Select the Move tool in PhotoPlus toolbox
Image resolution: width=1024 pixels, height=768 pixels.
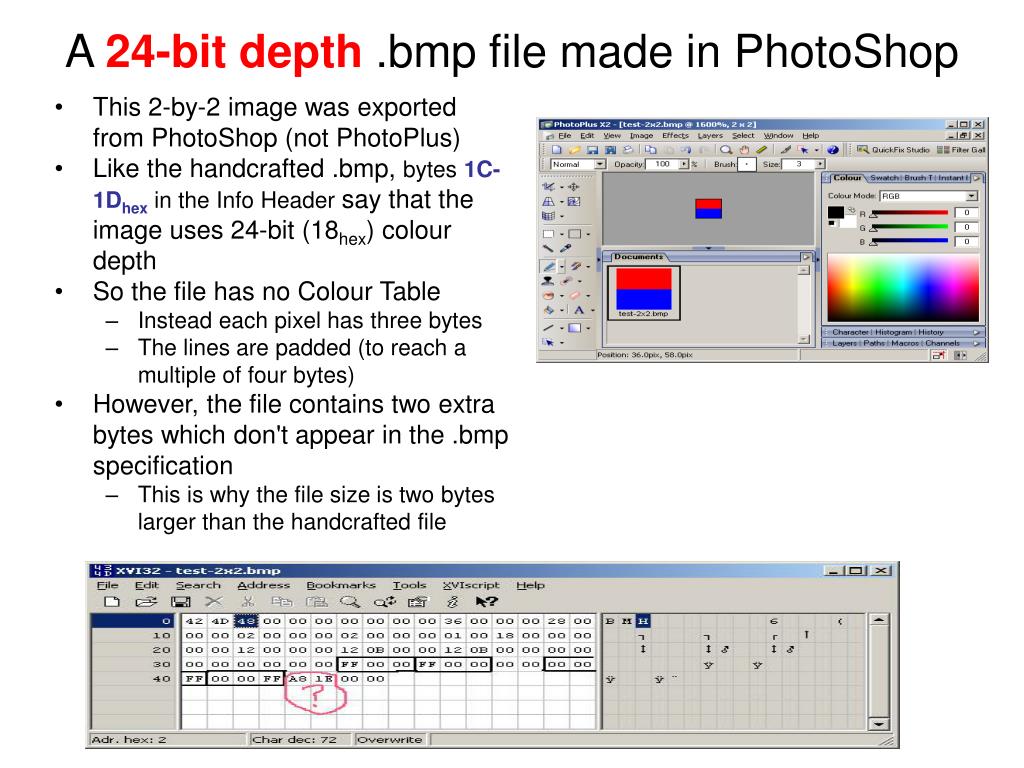coord(573,187)
